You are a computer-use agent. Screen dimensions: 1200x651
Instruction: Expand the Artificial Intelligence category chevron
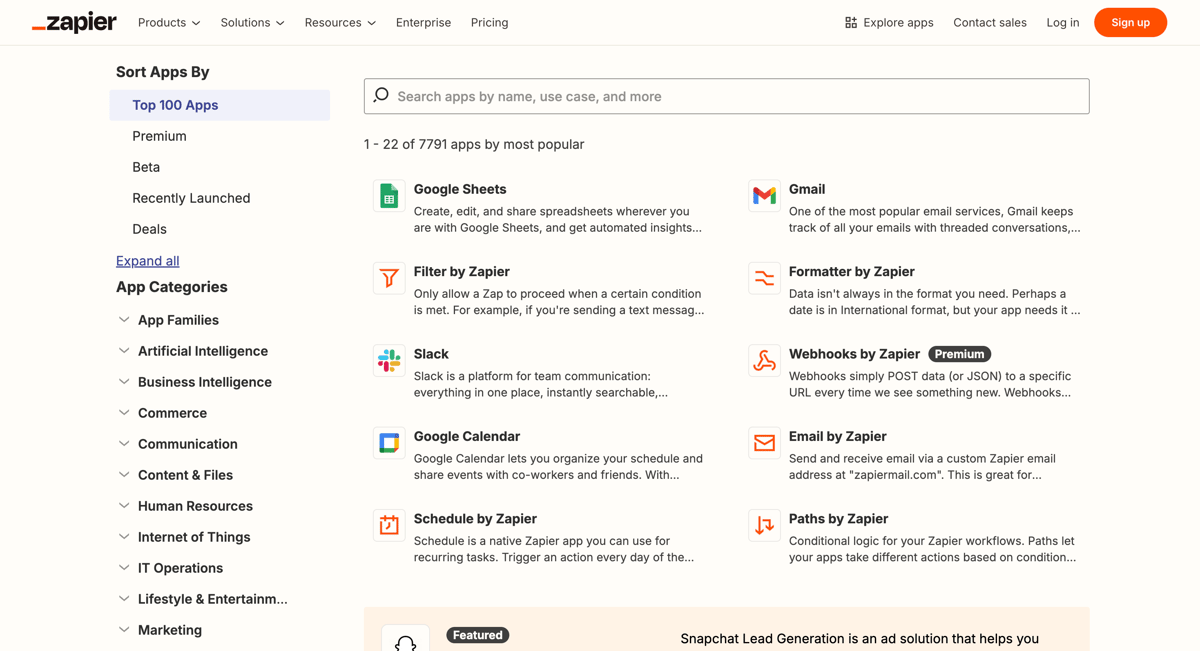[x=124, y=351]
